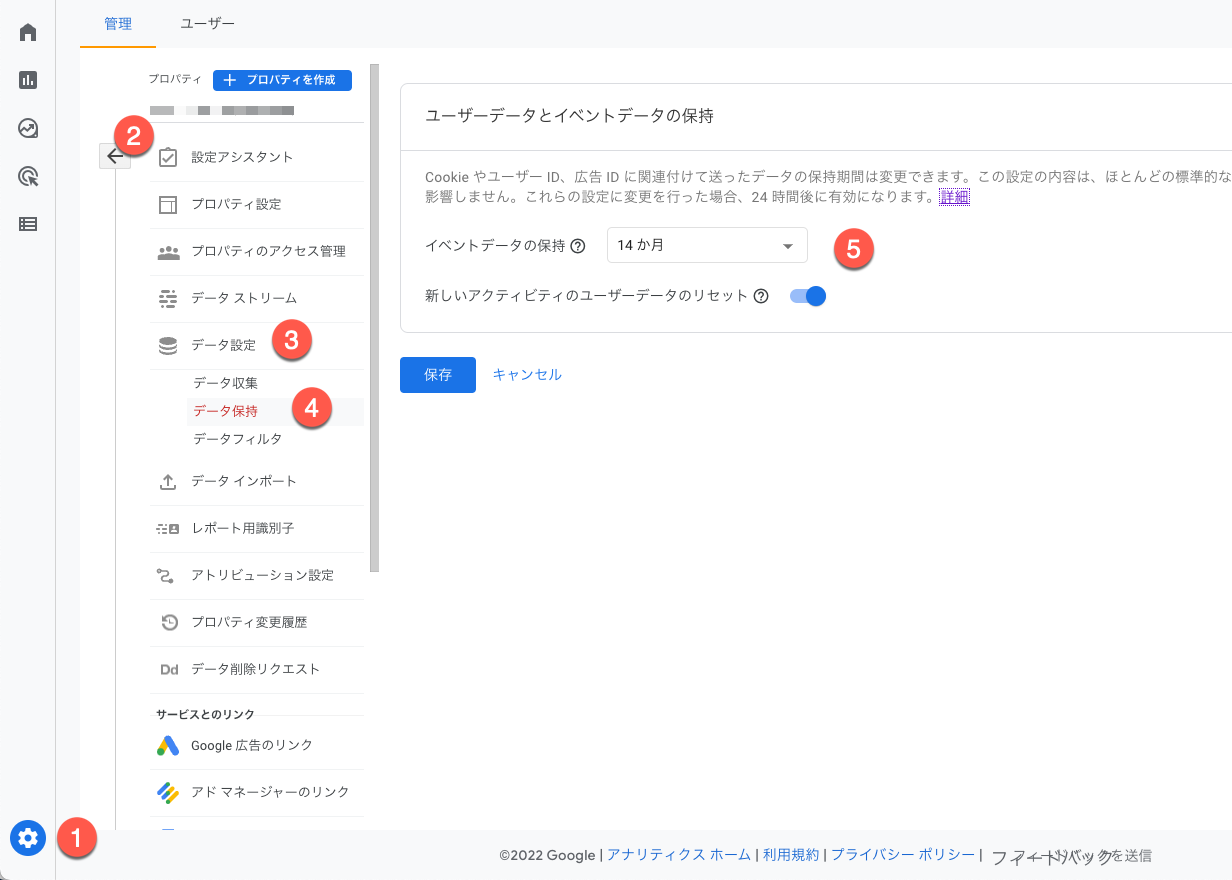Image resolution: width=1232 pixels, height=880 pixels.
Task: Open Reports bar chart icon
Action: 28,81
